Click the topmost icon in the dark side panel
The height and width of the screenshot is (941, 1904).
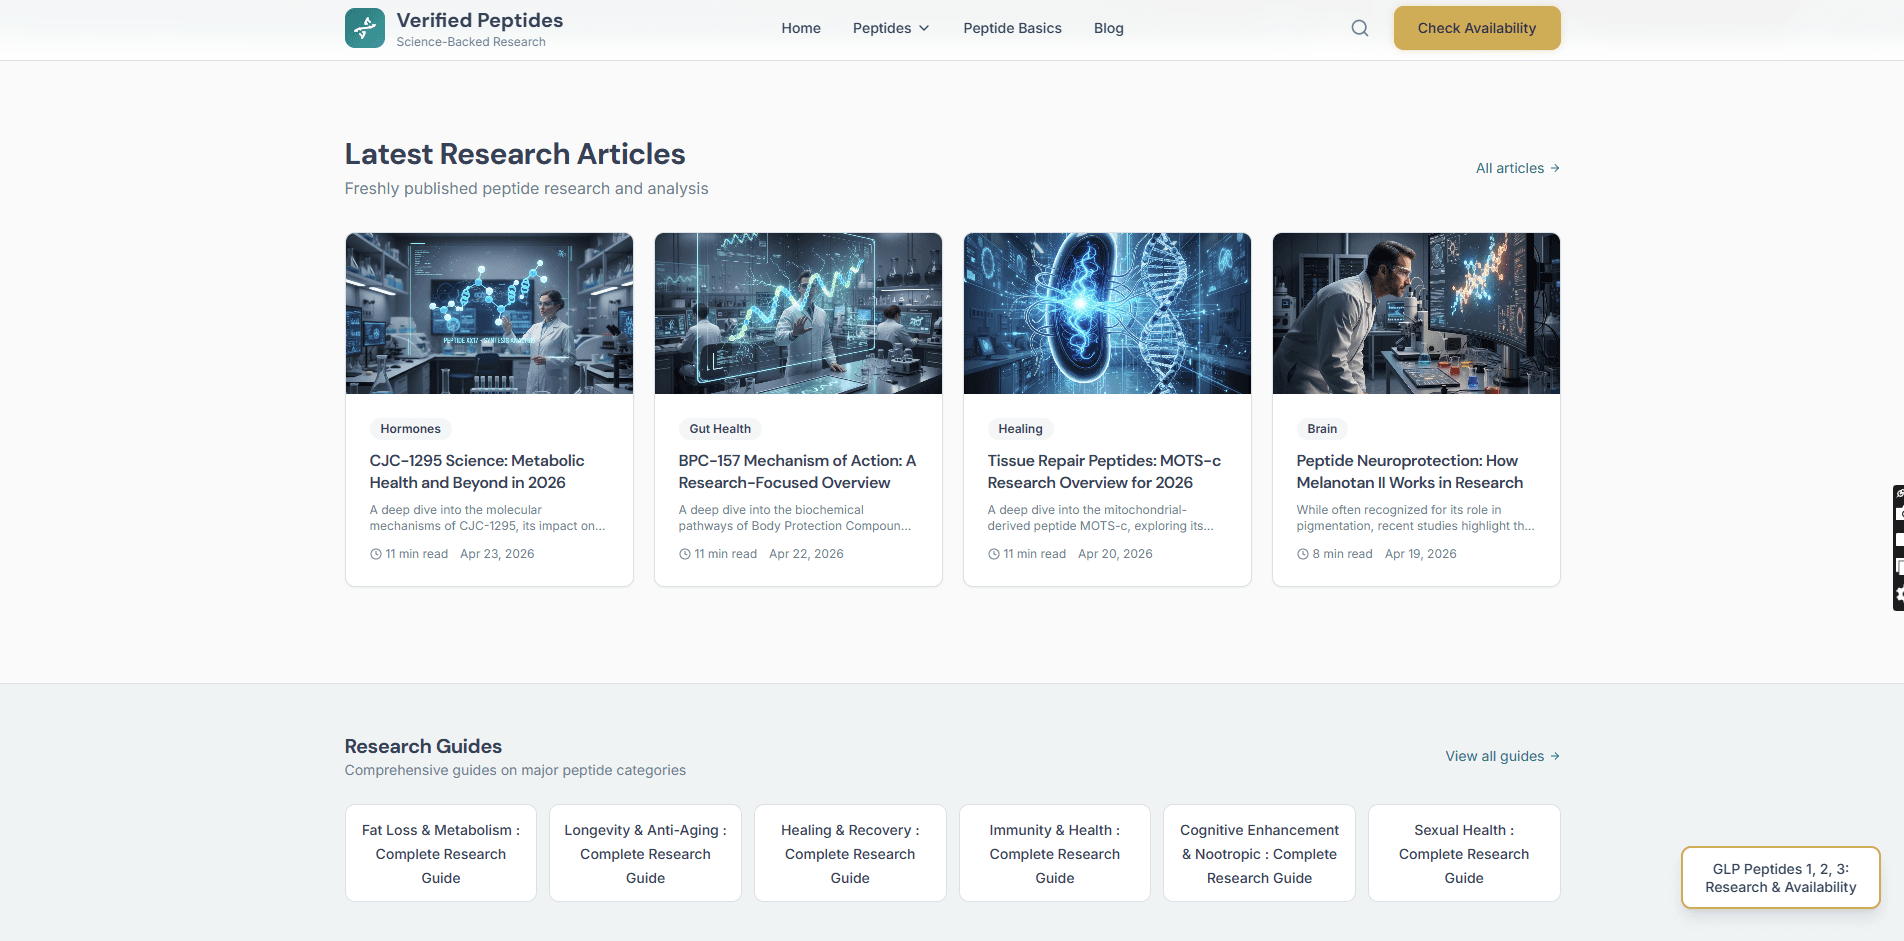click(1898, 495)
